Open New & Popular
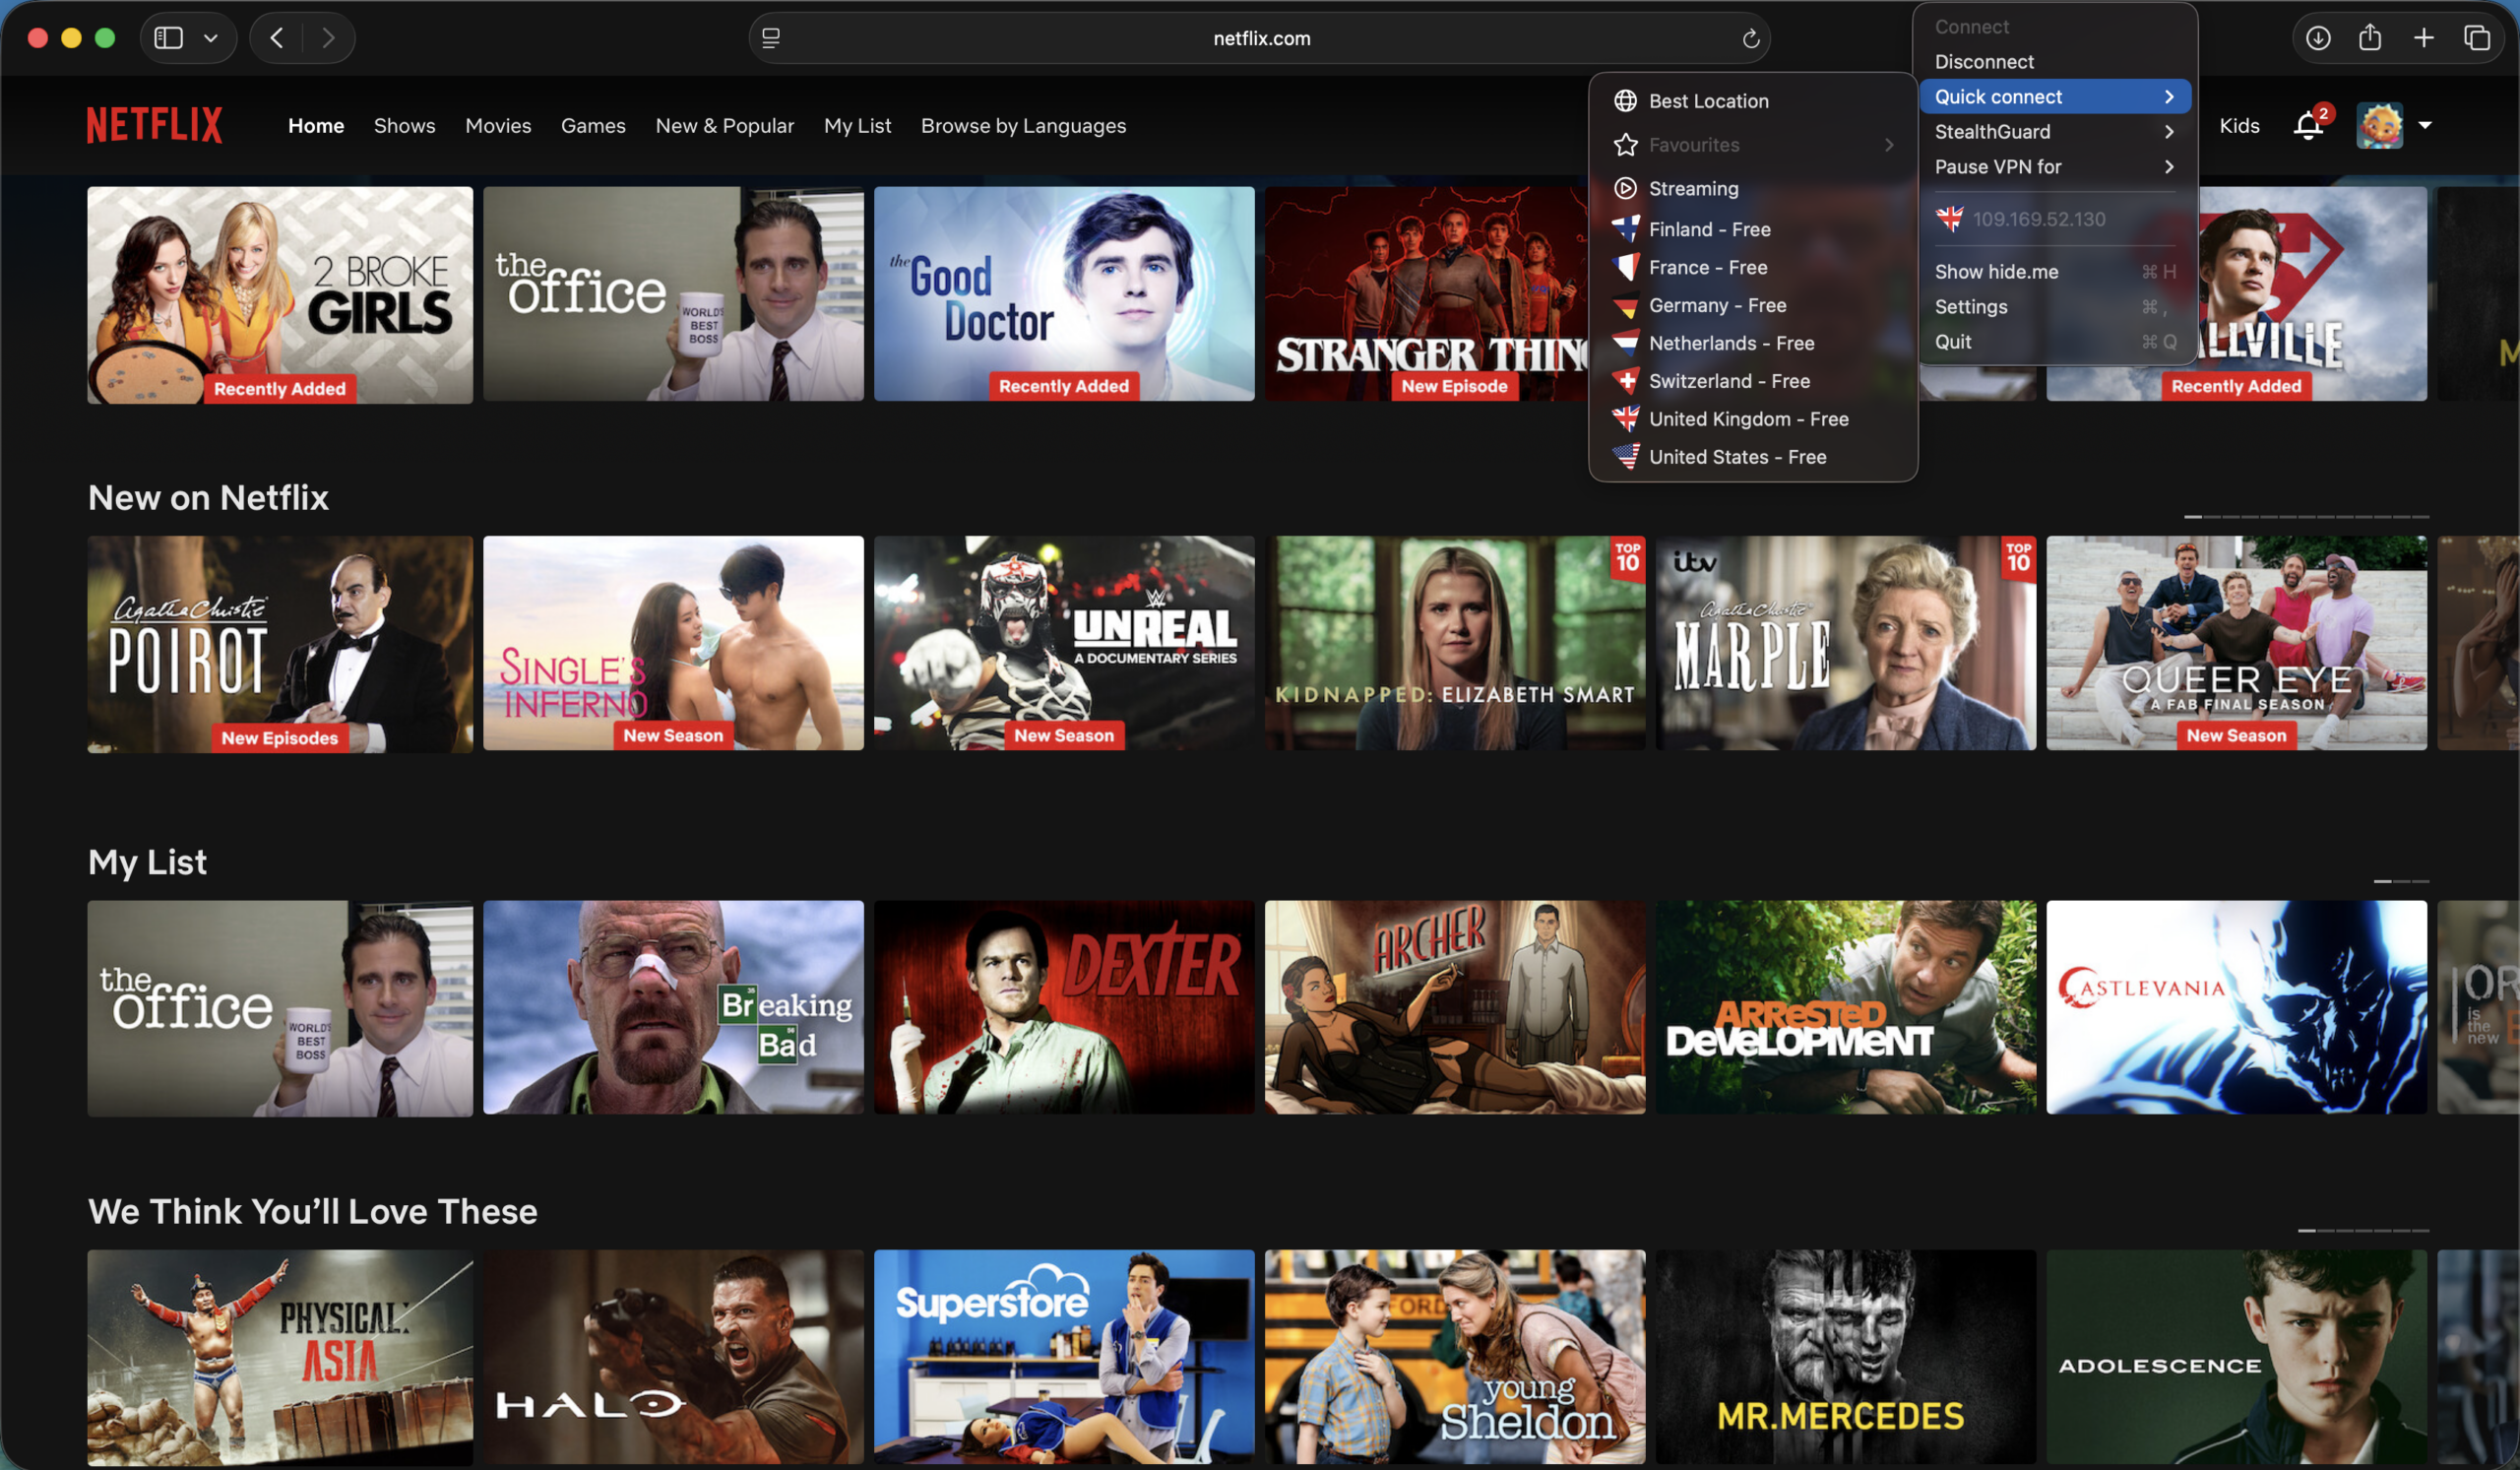2520x1470 pixels. click(x=725, y=126)
